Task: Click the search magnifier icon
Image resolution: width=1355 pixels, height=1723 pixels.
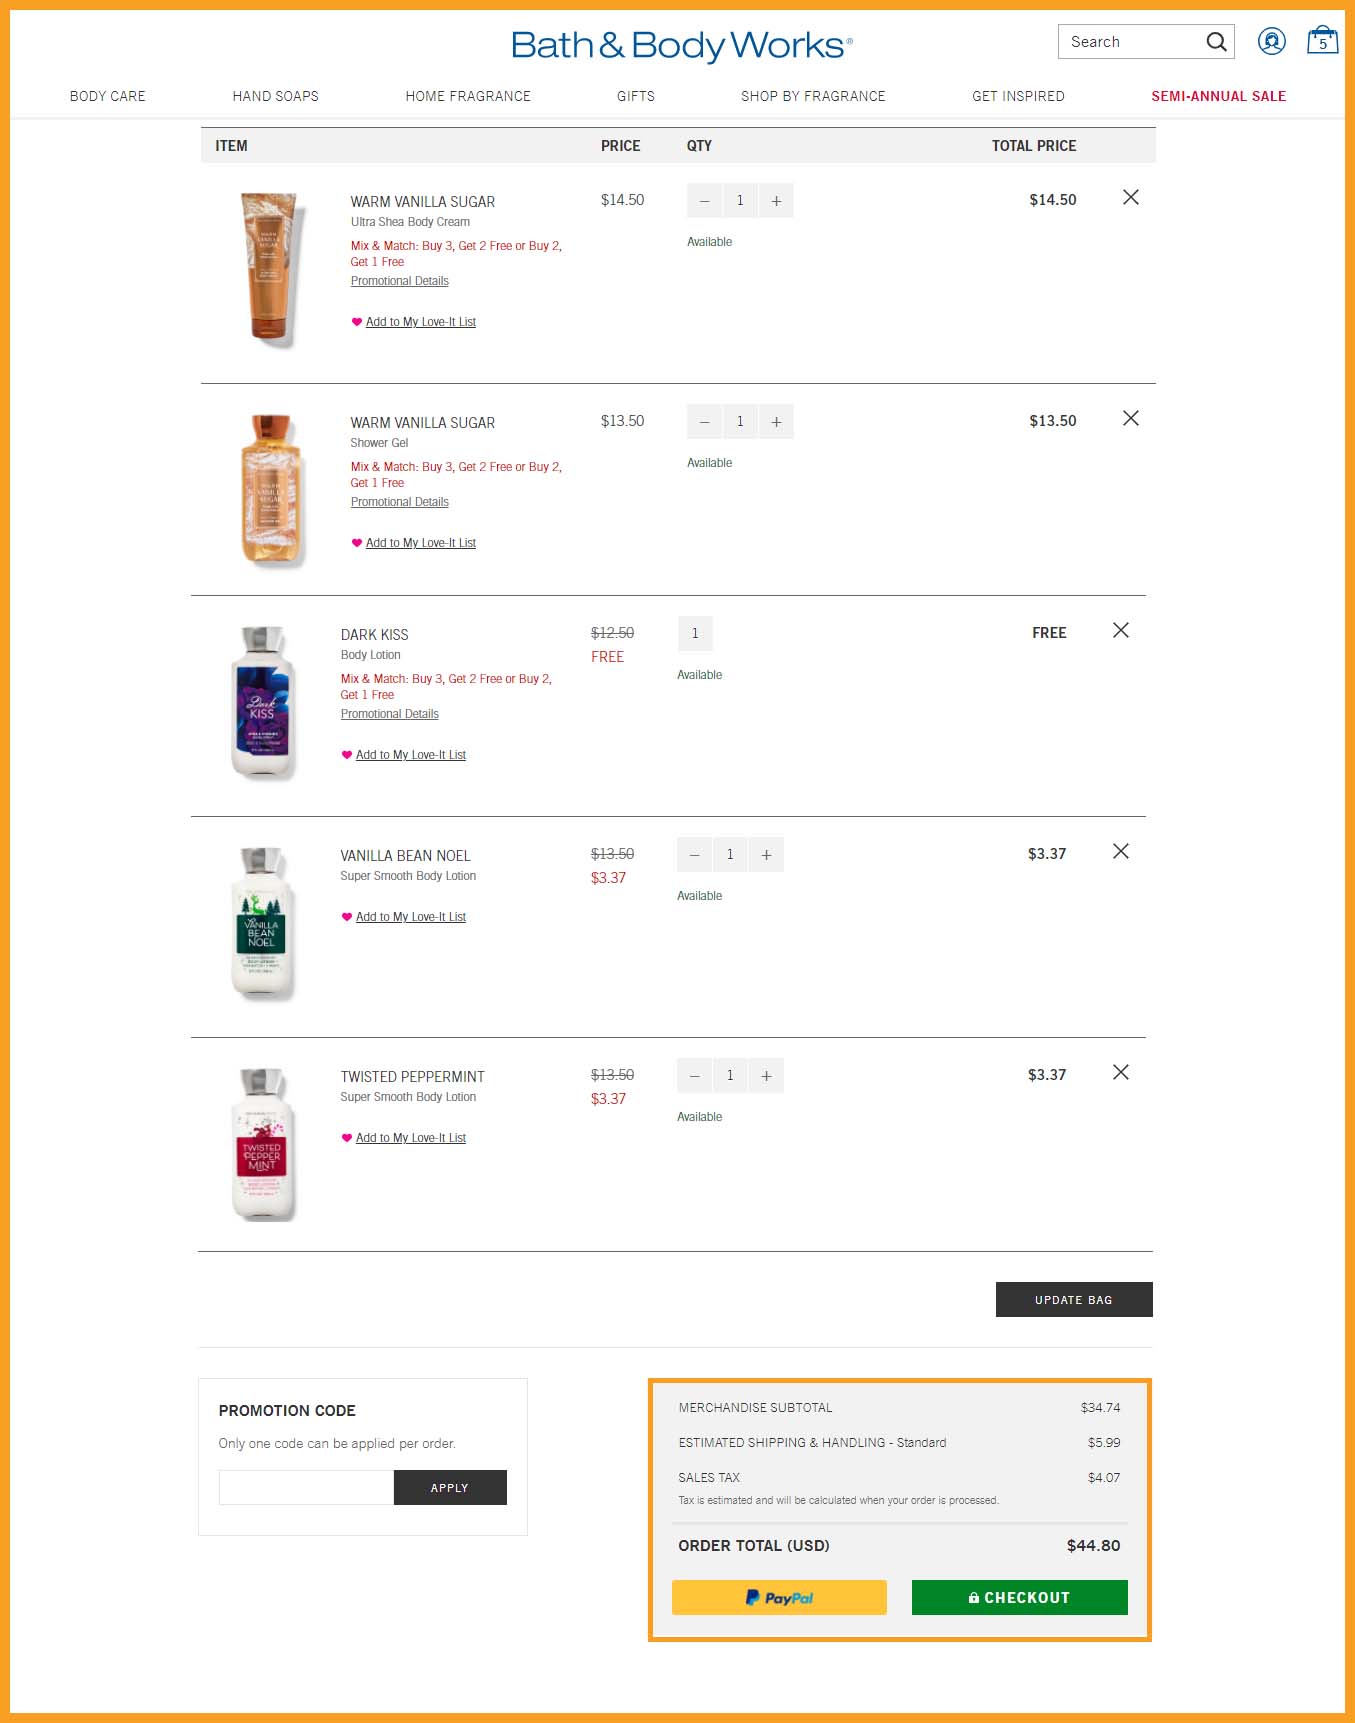Action: [x=1216, y=42]
